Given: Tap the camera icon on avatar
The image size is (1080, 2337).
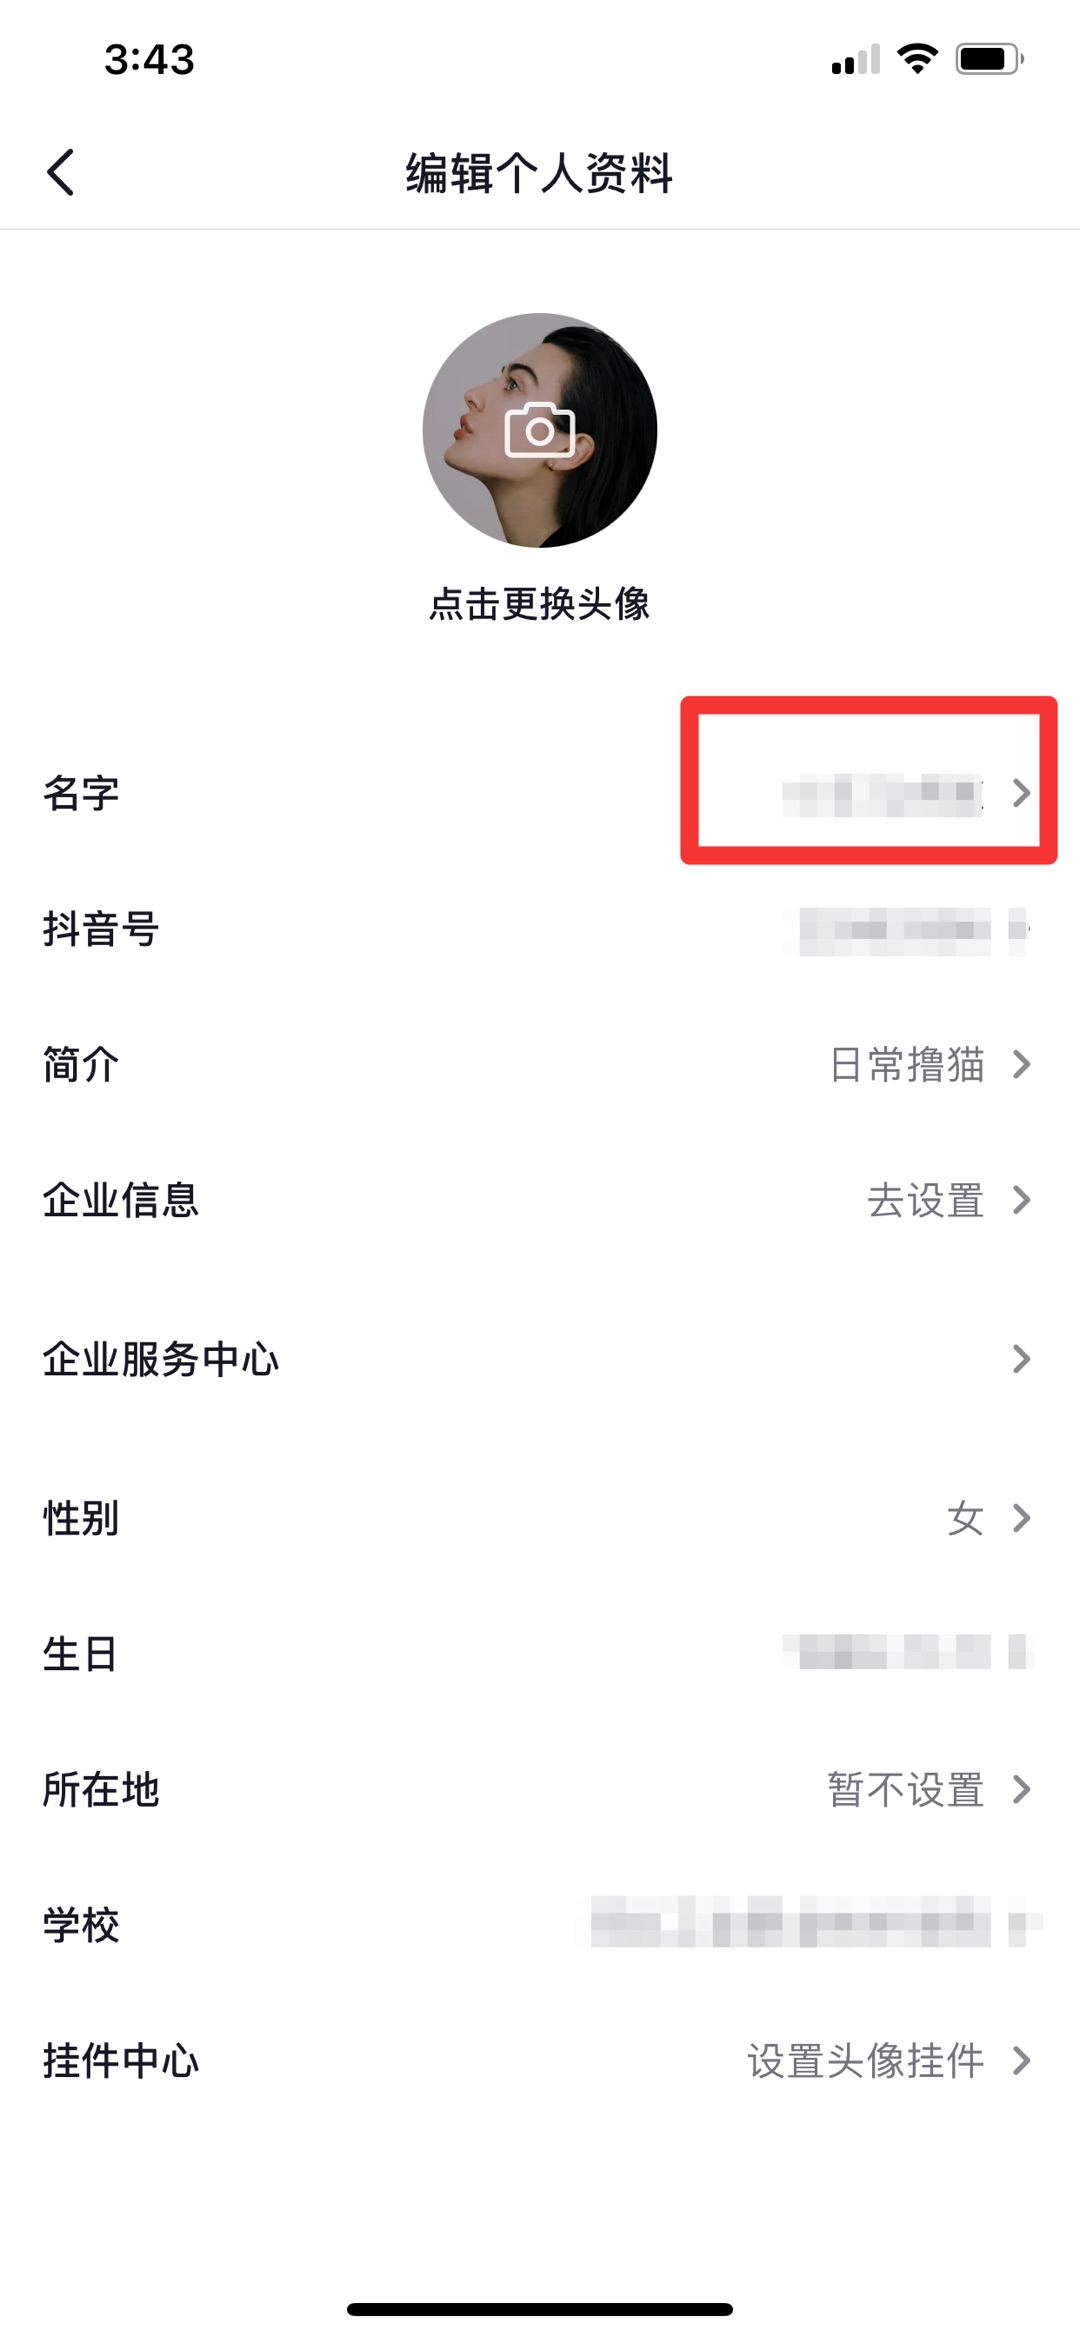Looking at the screenshot, I should [539, 430].
